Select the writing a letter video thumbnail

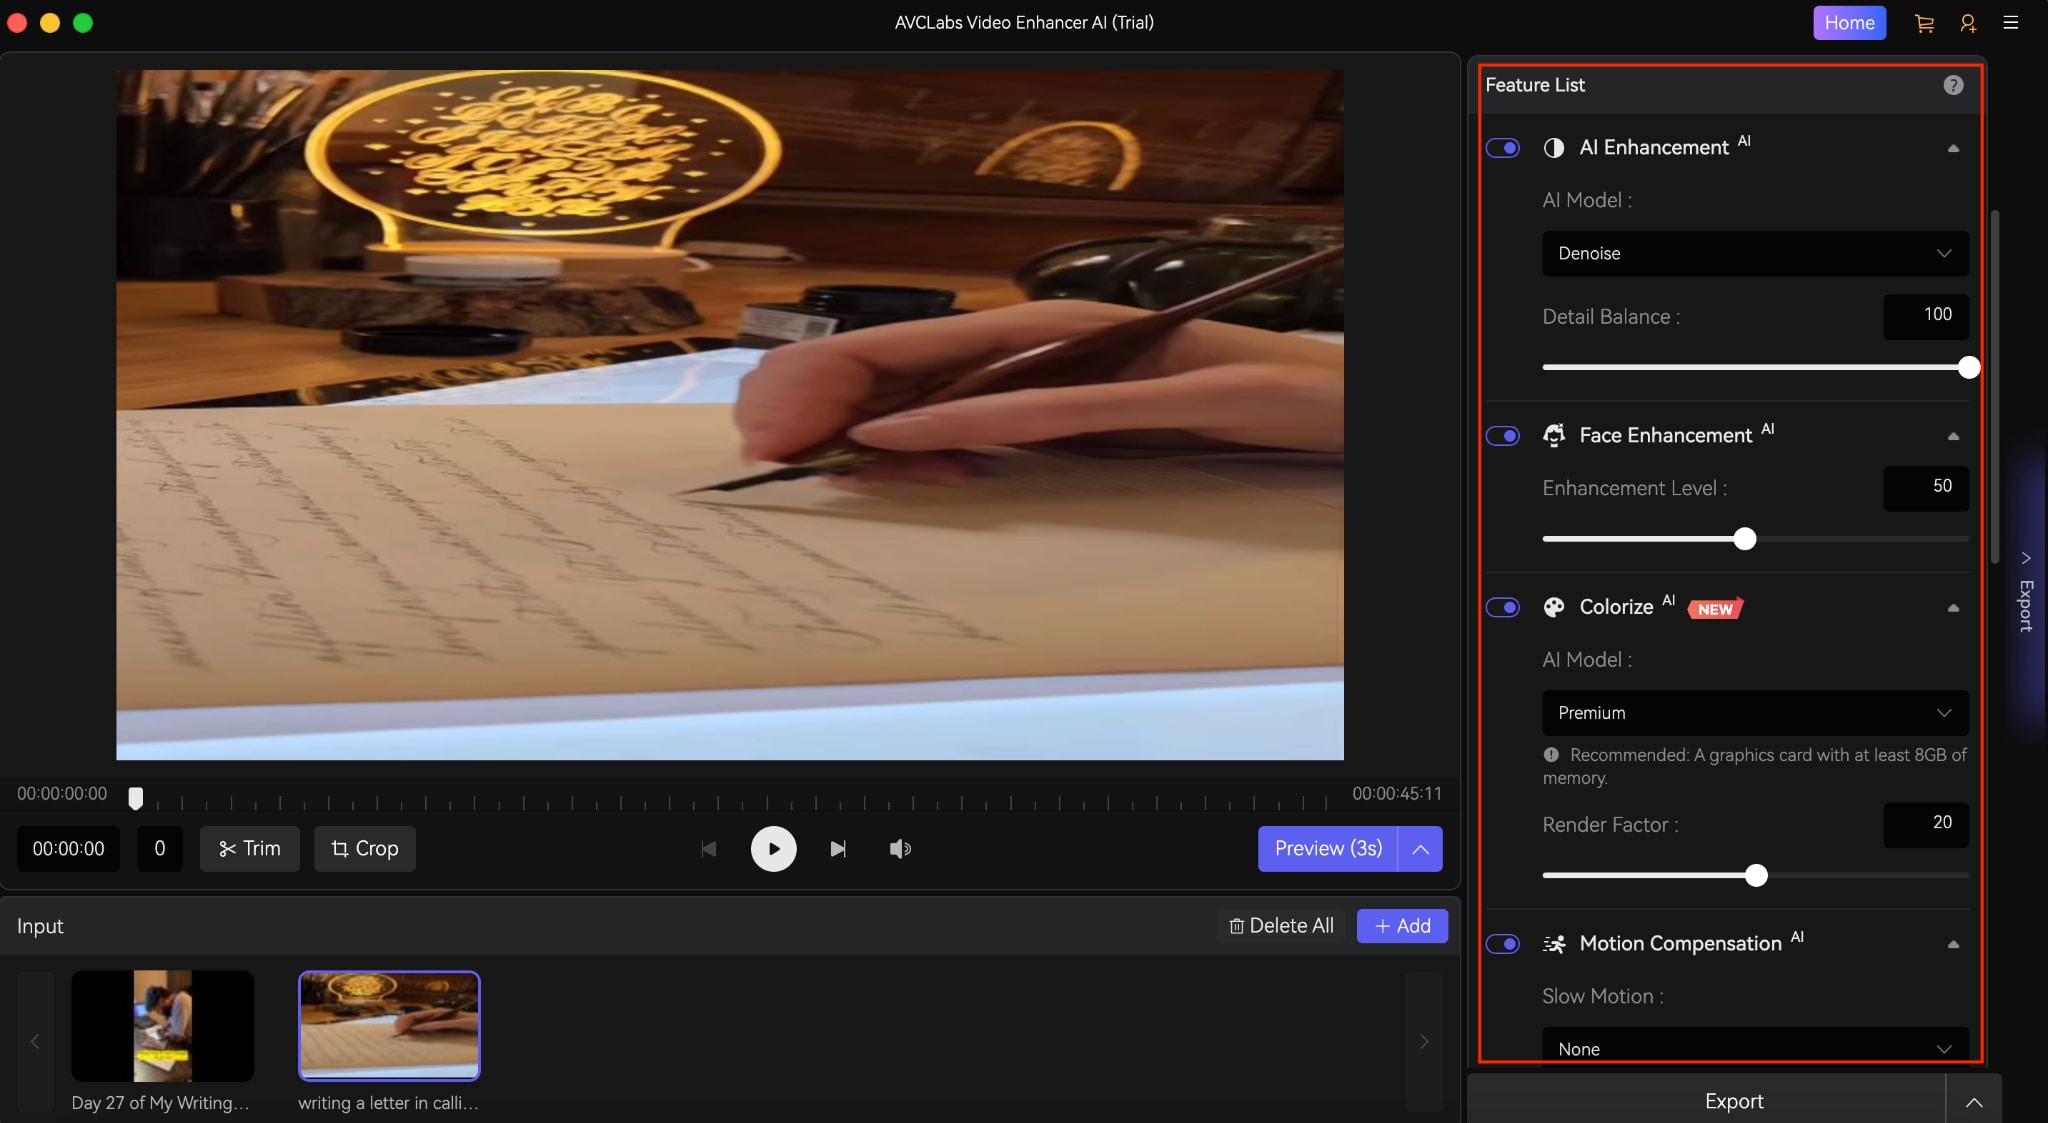point(389,1026)
